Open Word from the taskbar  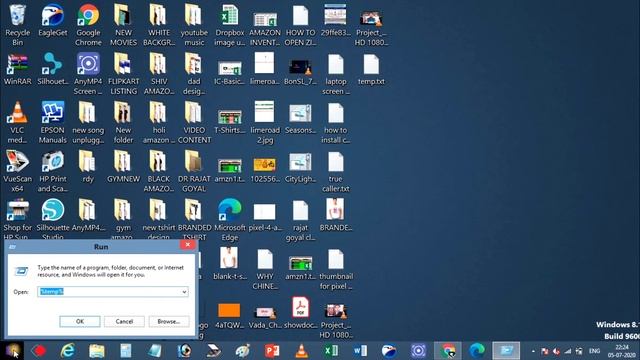pyautogui.click(x=360, y=351)
